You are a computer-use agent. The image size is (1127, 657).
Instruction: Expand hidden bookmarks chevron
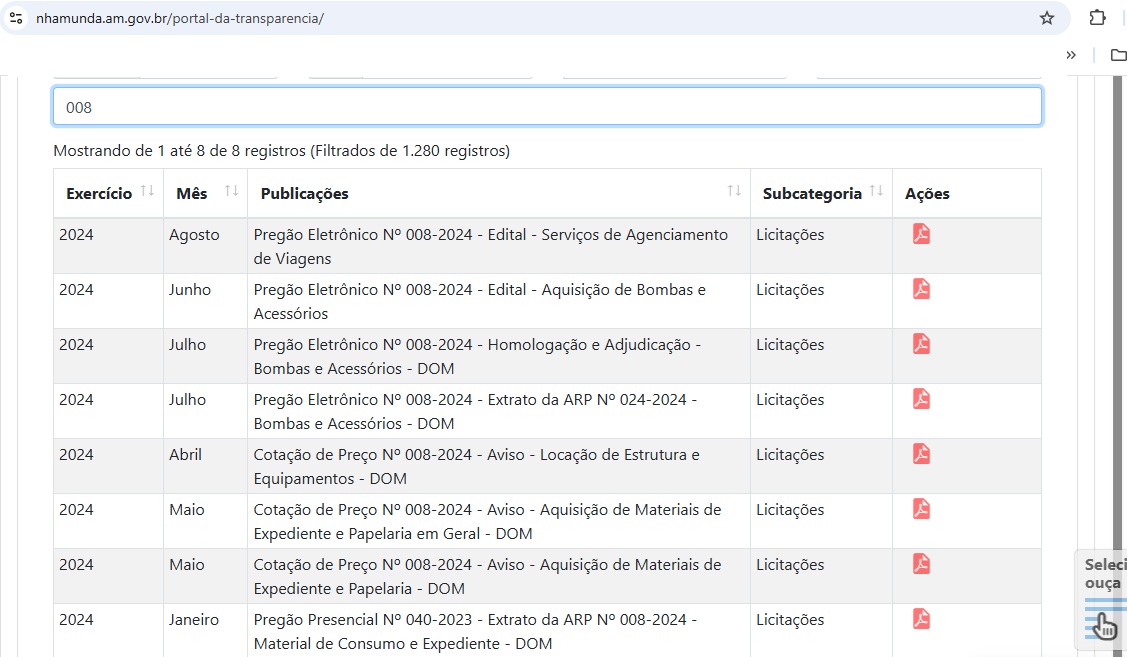click(x=1071, y=55)
